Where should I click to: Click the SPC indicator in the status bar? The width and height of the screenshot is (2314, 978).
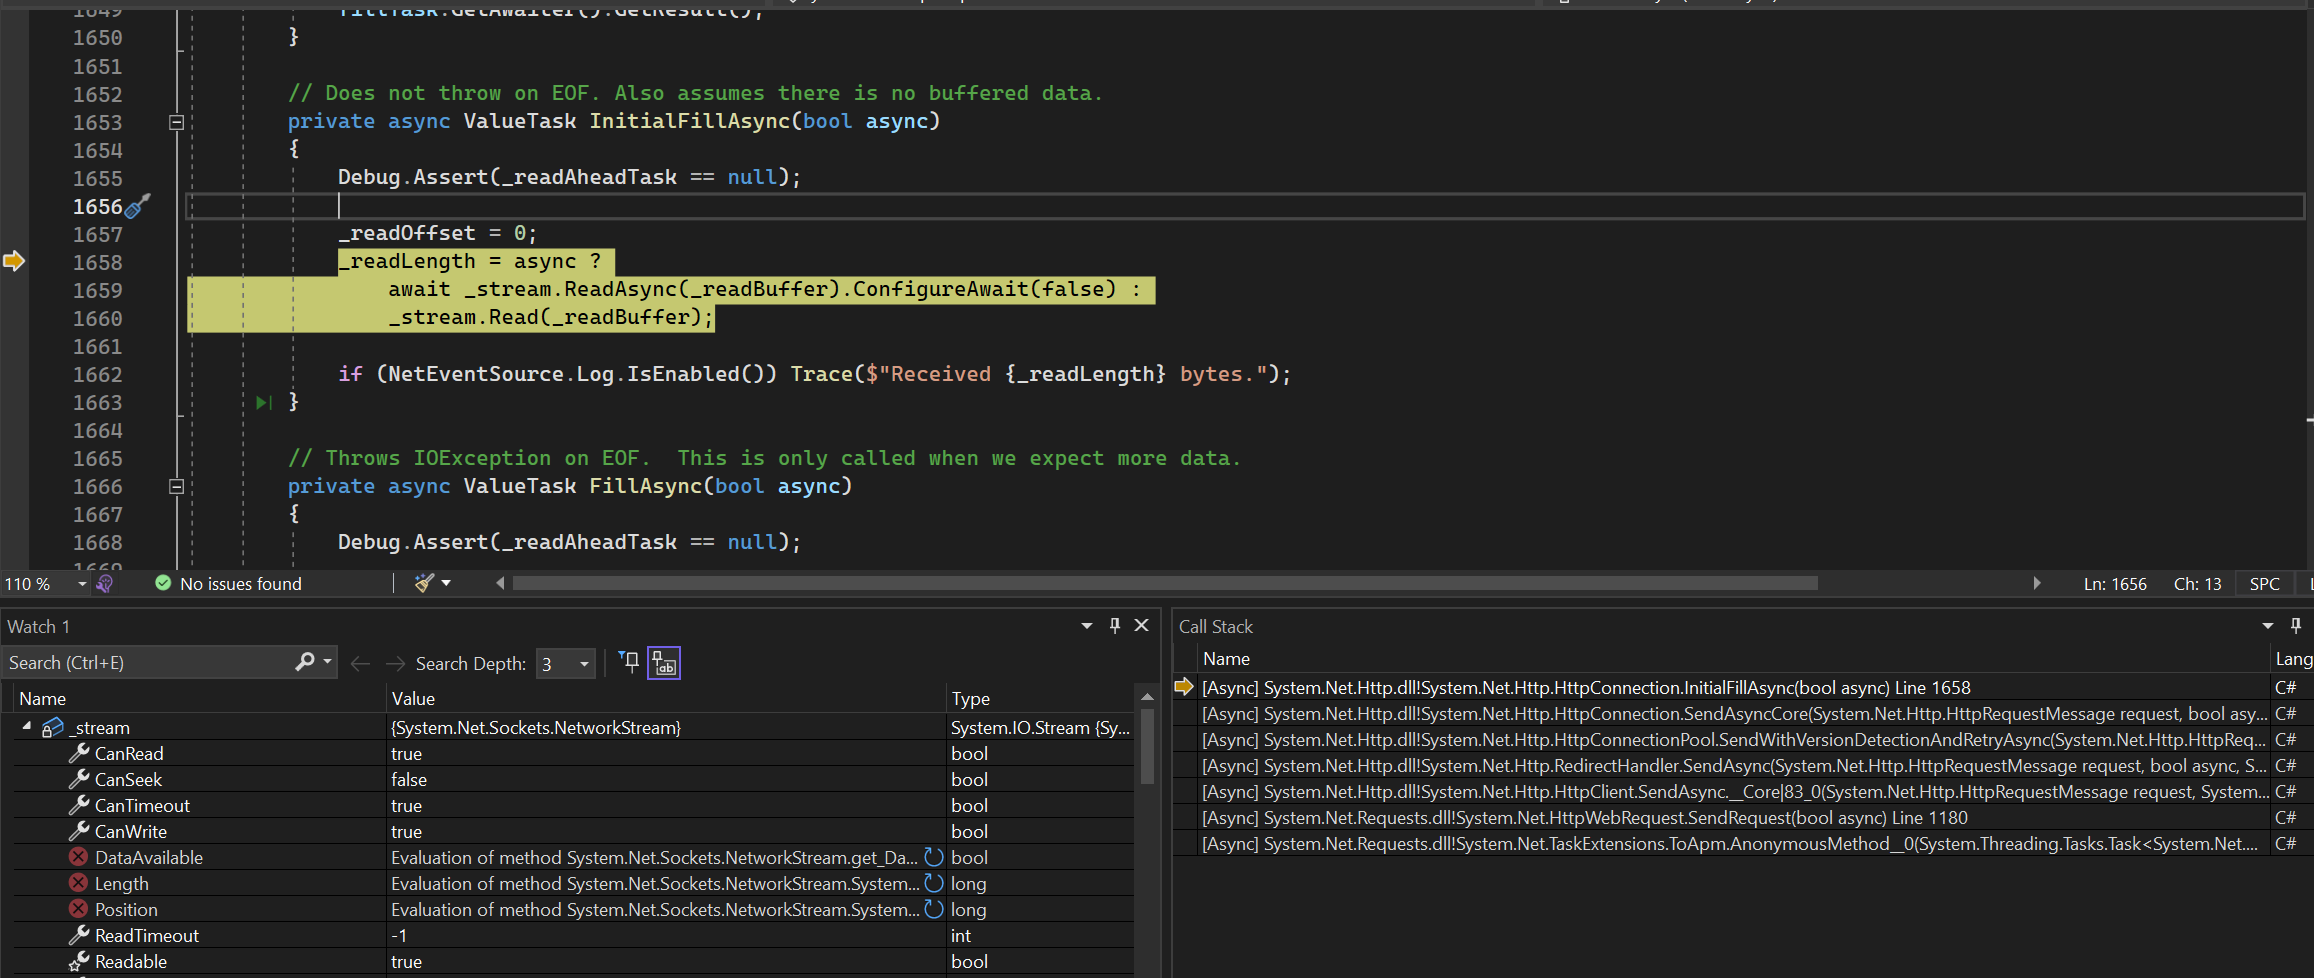(x=2264, y=583)
